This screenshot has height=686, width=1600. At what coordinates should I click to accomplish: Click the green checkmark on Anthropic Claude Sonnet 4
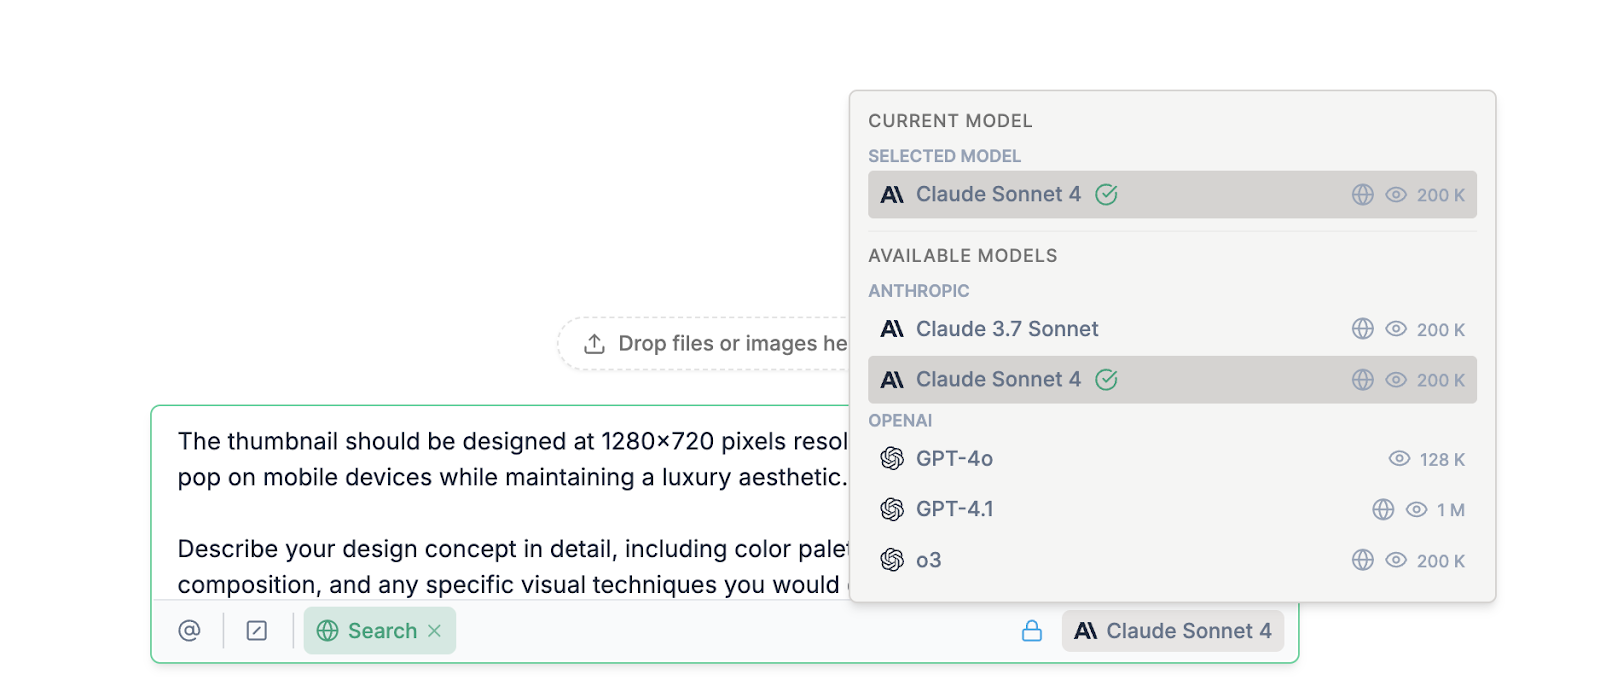[1106, 380]
